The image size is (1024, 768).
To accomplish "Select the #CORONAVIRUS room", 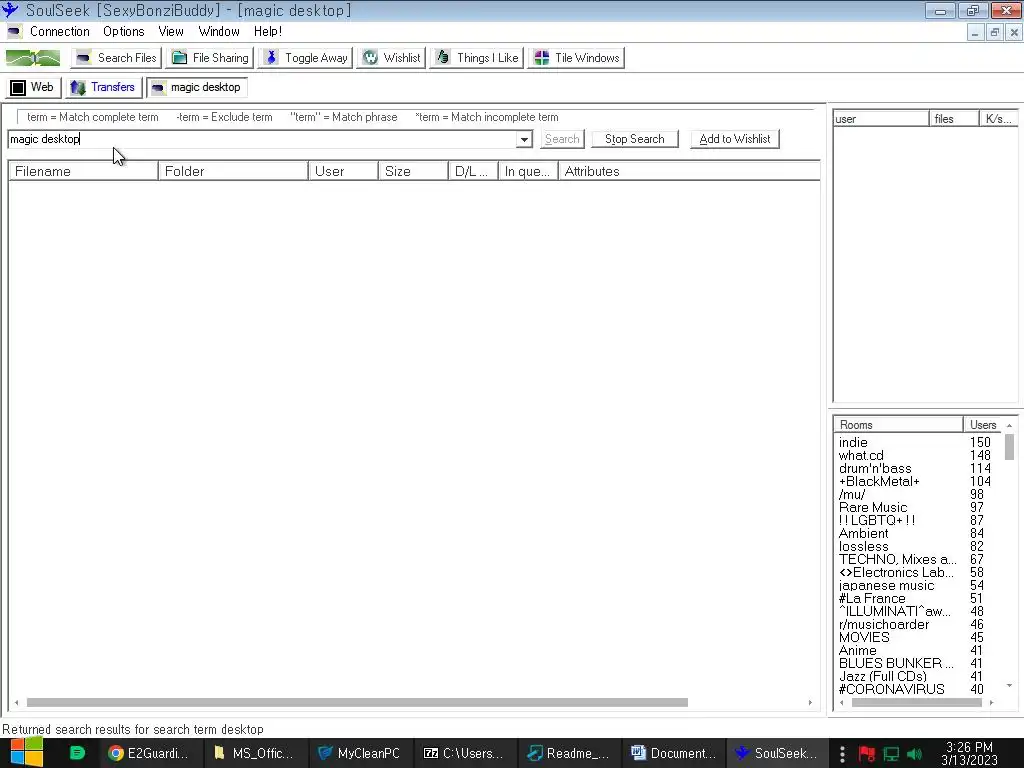I will 891,690.
